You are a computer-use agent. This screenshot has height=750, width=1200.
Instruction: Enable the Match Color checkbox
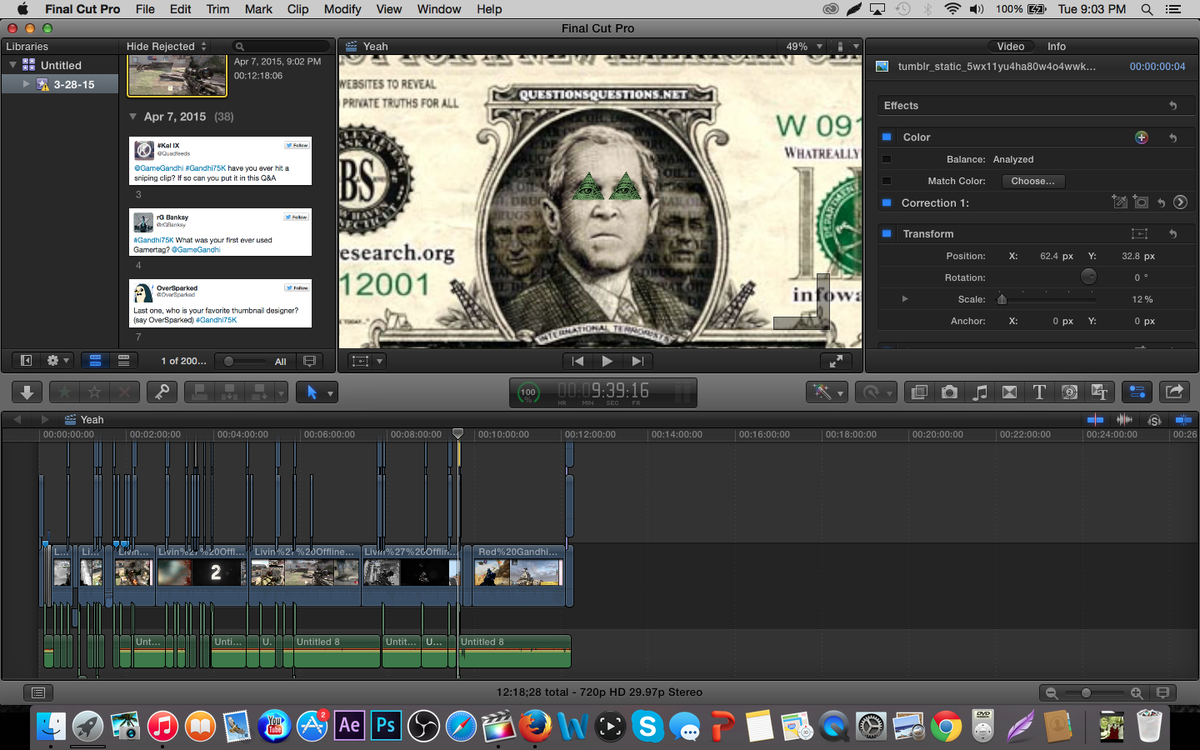(886, 181)
